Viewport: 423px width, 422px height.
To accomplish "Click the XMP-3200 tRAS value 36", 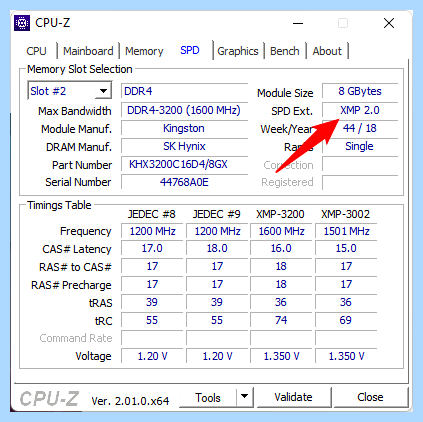I will click(281, 302).
